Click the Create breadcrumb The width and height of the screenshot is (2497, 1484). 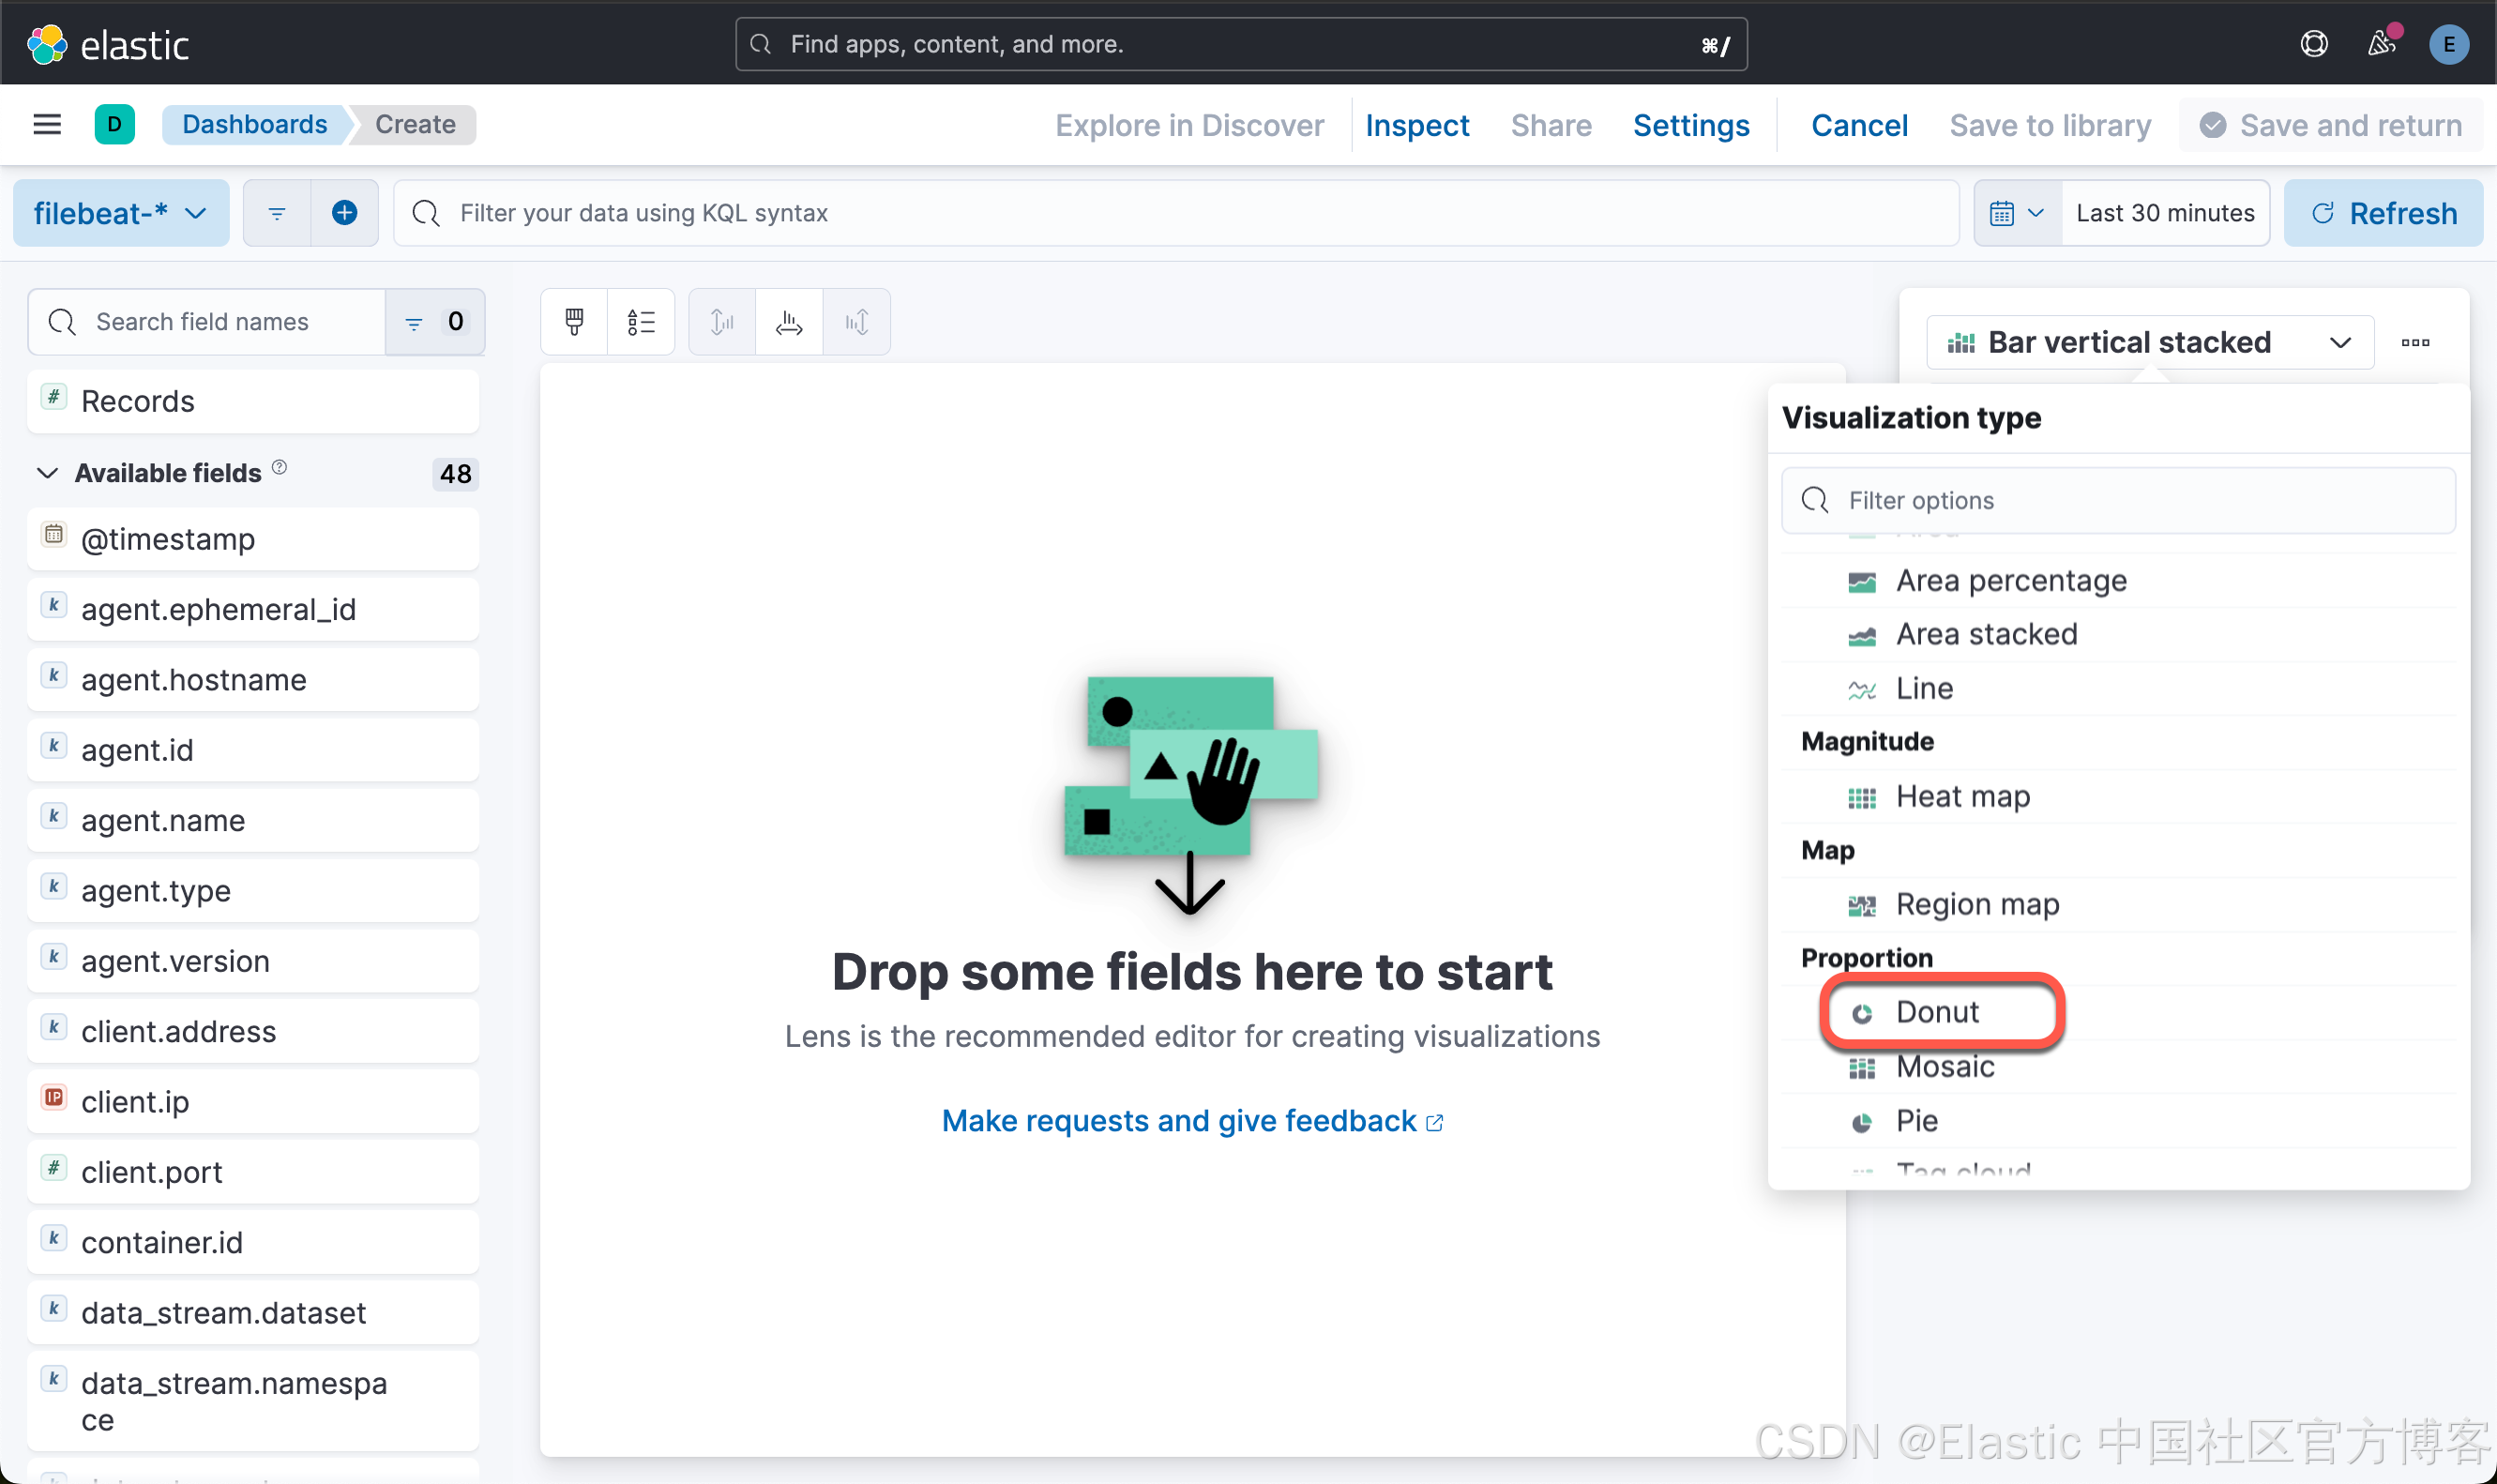coord(415,124)
